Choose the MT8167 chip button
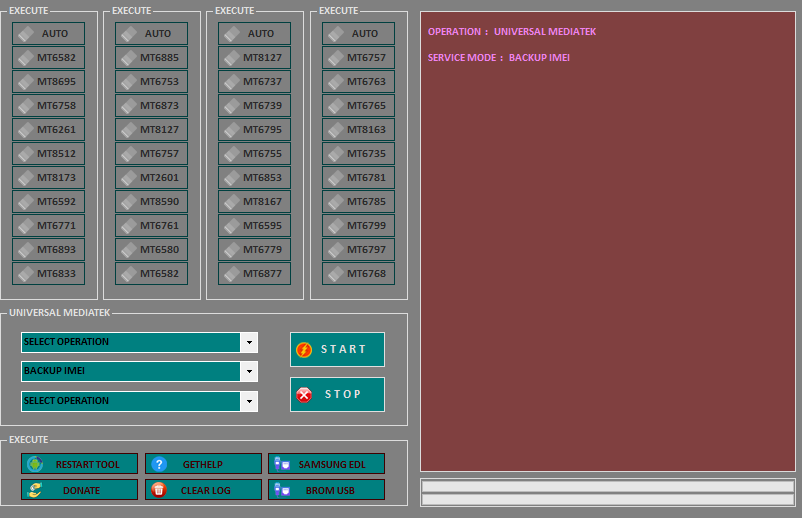Viewport: 802px width, 518px height. click(254, 201)
